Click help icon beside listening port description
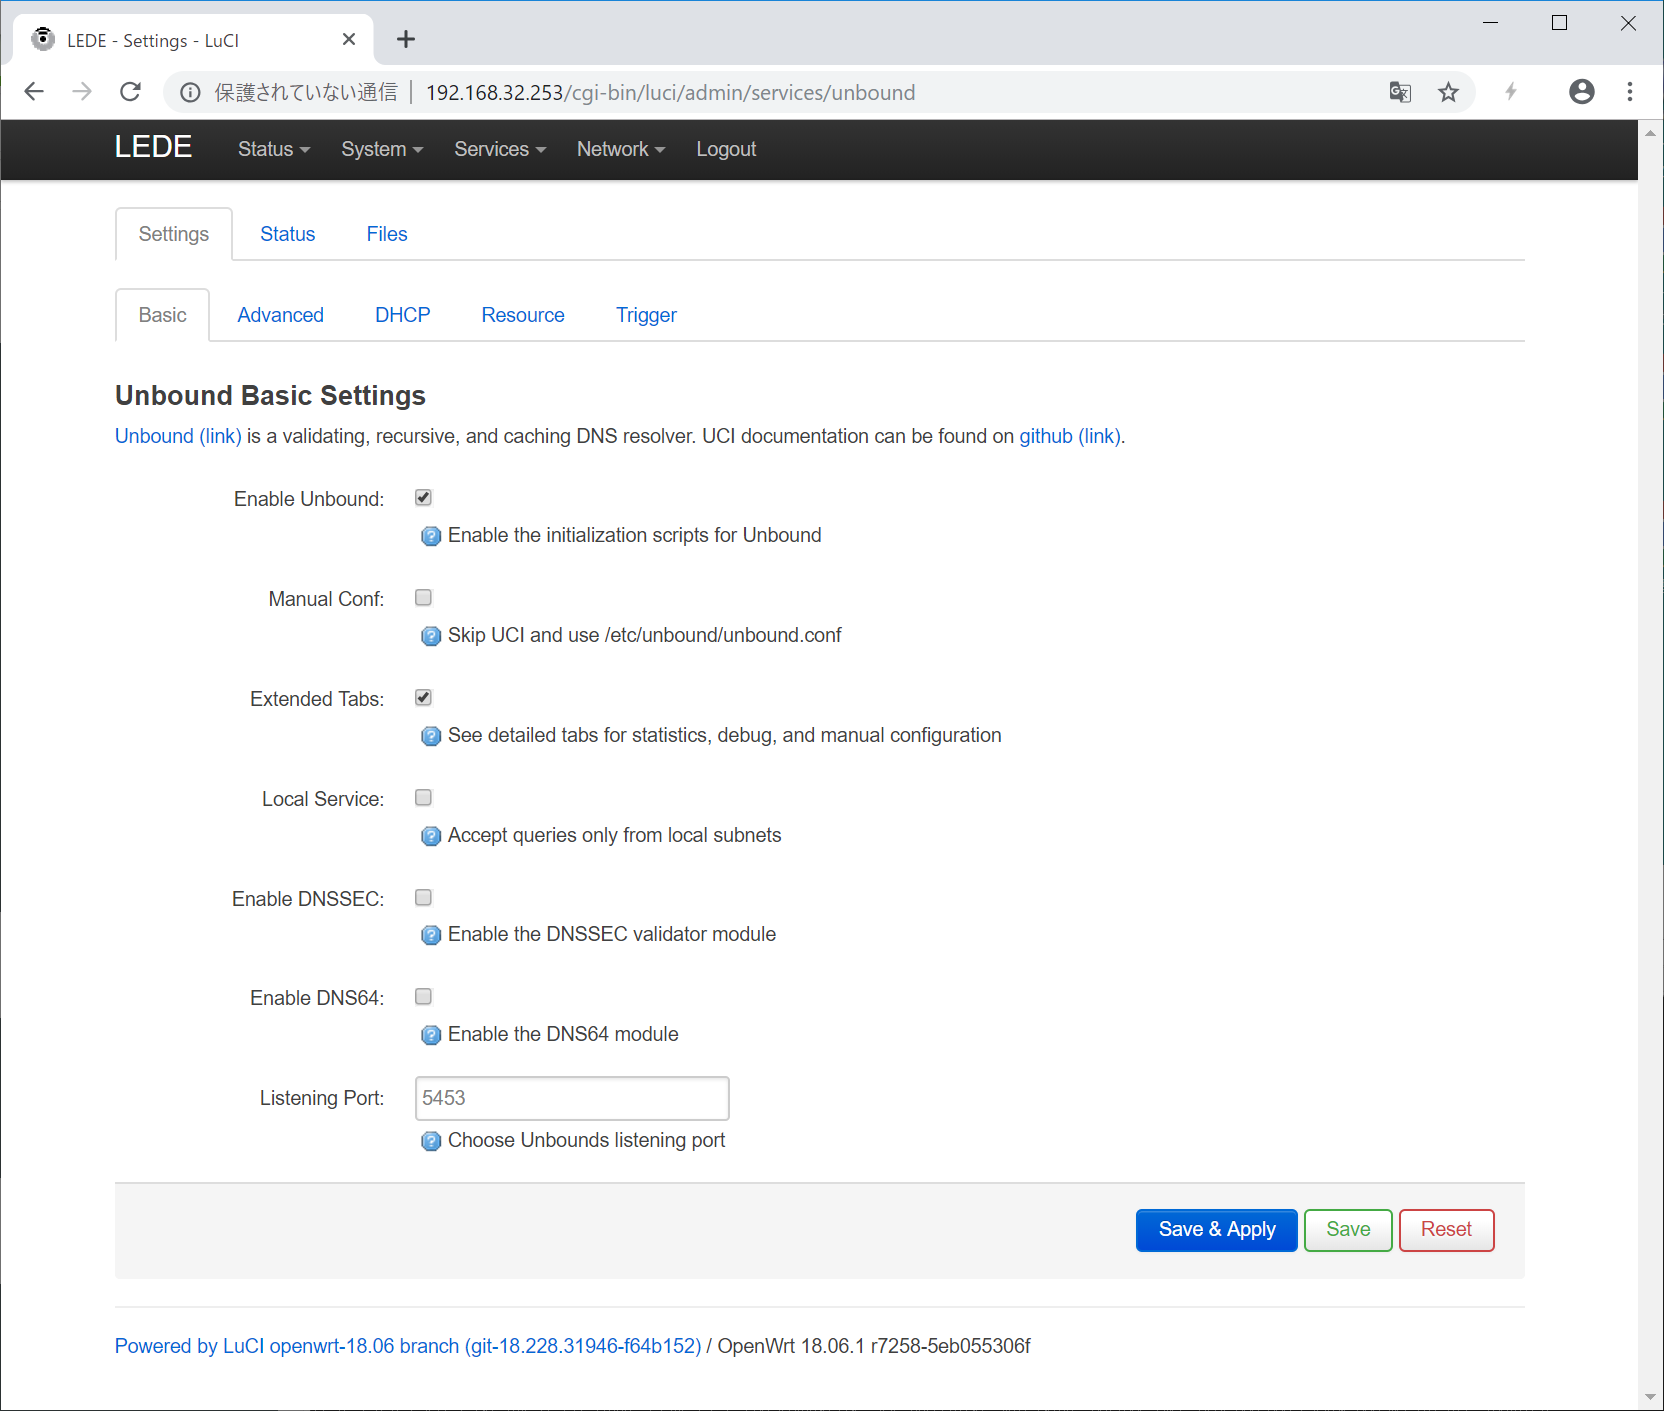The image size is (1664, 1411). [431, 1141]
